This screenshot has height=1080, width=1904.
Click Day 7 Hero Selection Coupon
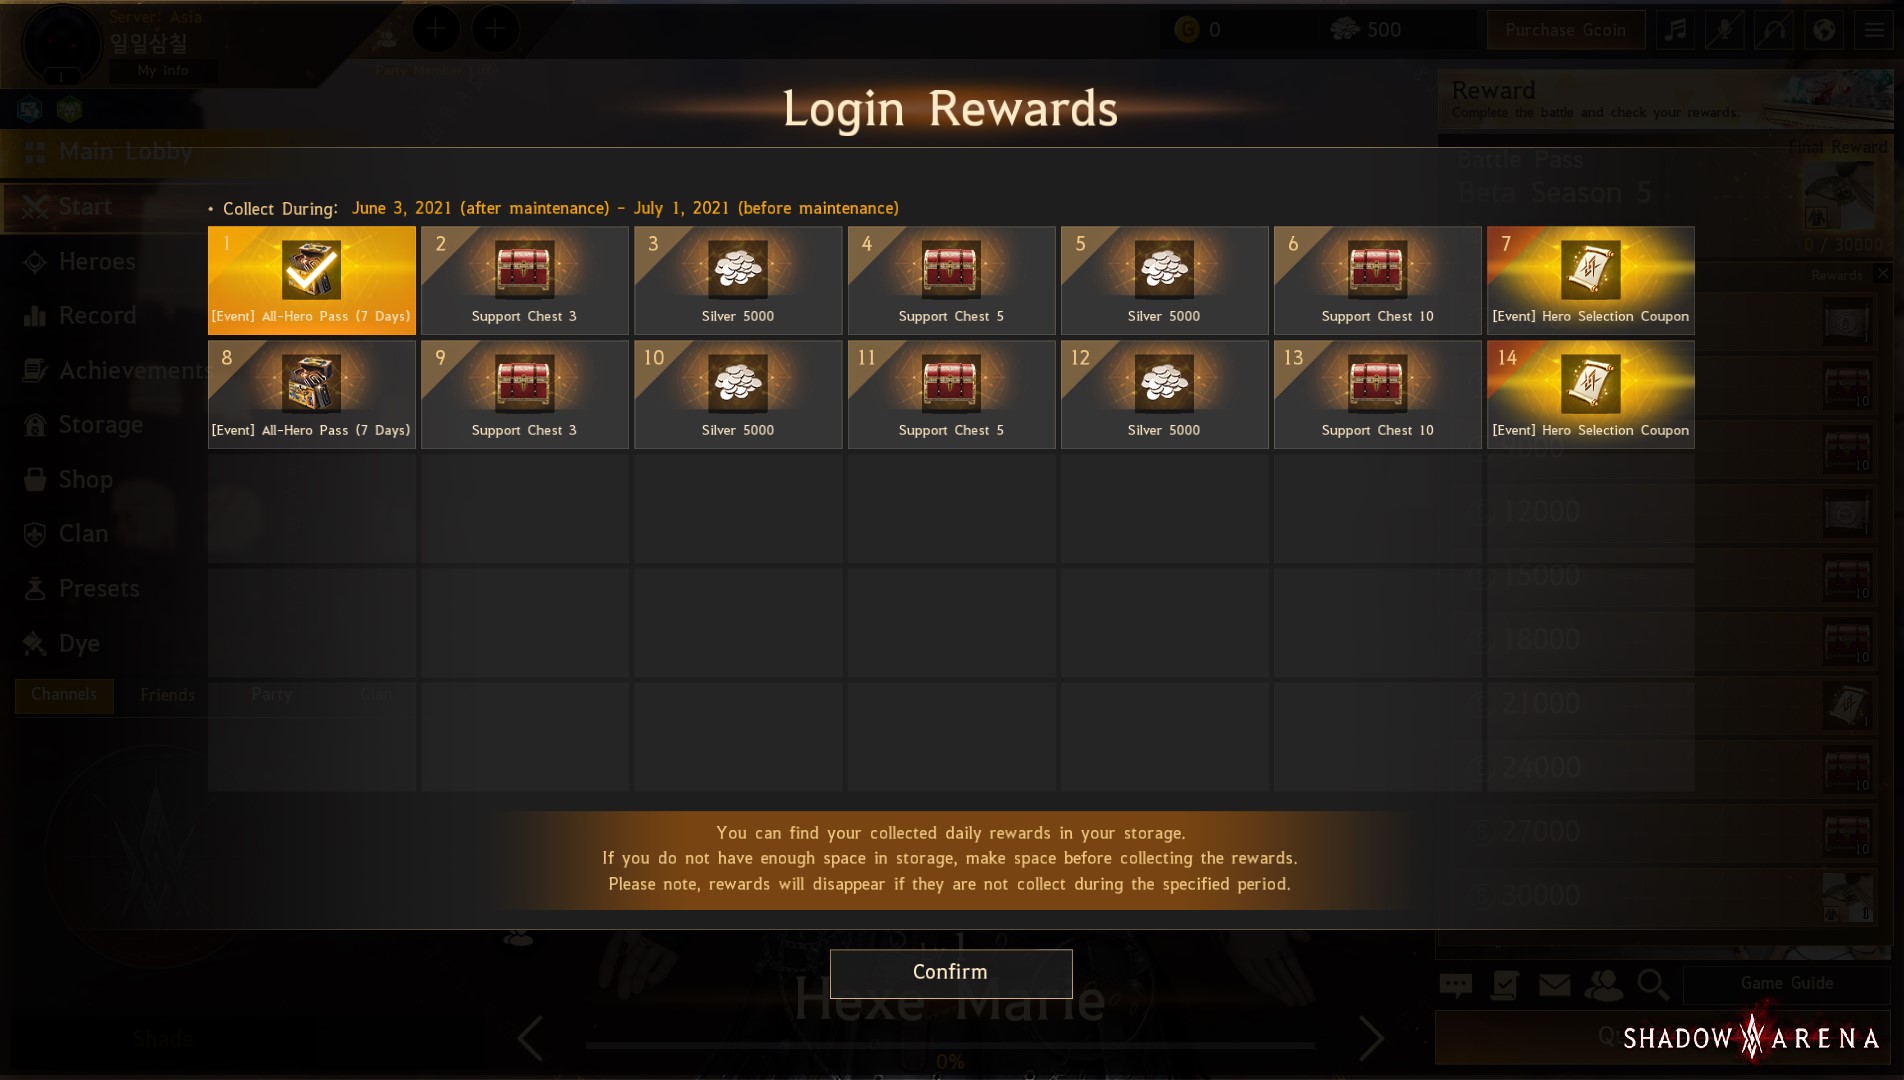[1590, 280]
